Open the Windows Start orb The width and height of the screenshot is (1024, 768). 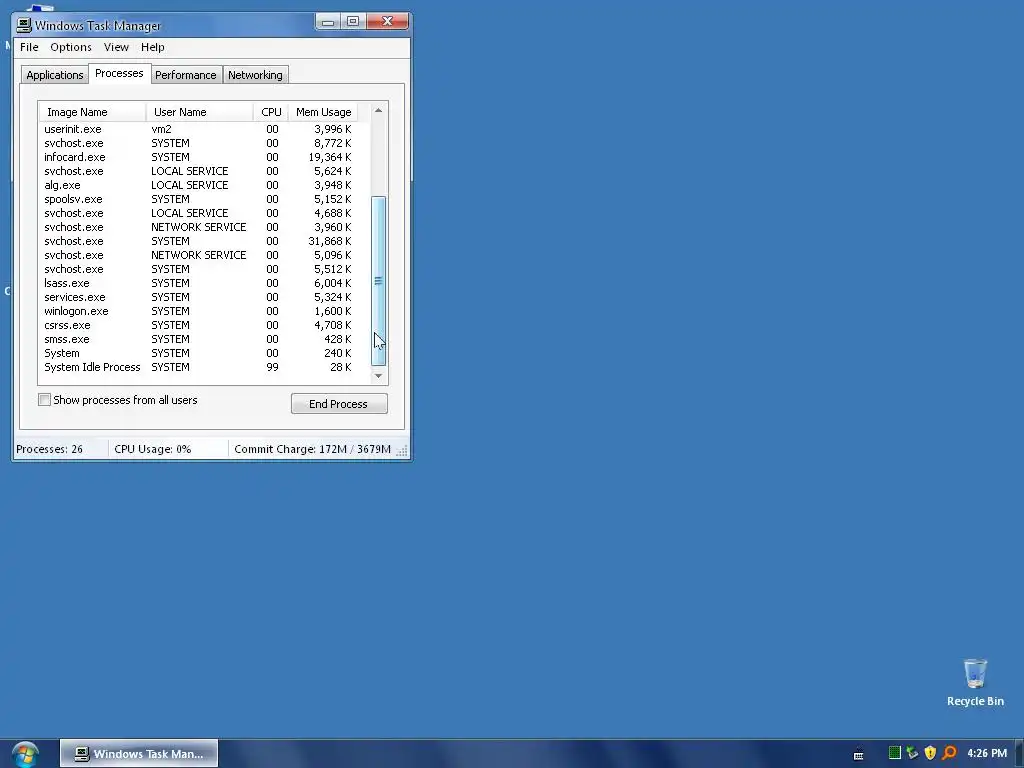pos(25,754)
